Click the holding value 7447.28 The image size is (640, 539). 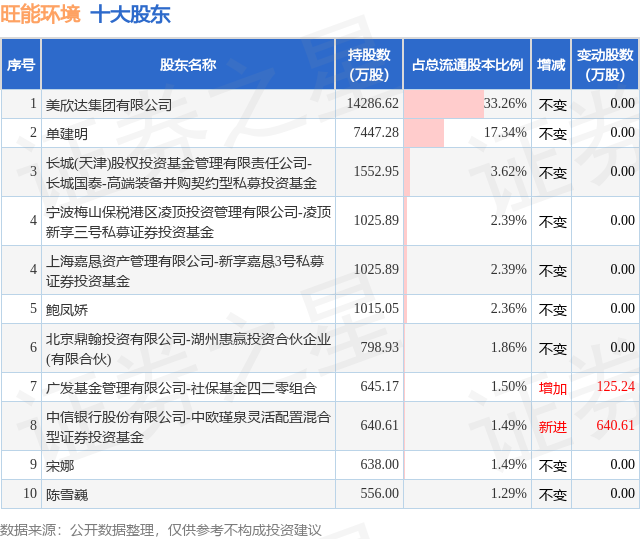376,132
